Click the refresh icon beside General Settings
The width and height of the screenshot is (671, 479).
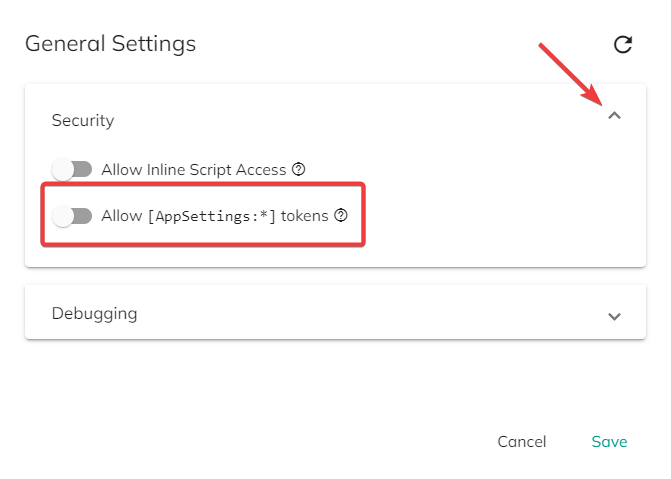coord(623,45)
